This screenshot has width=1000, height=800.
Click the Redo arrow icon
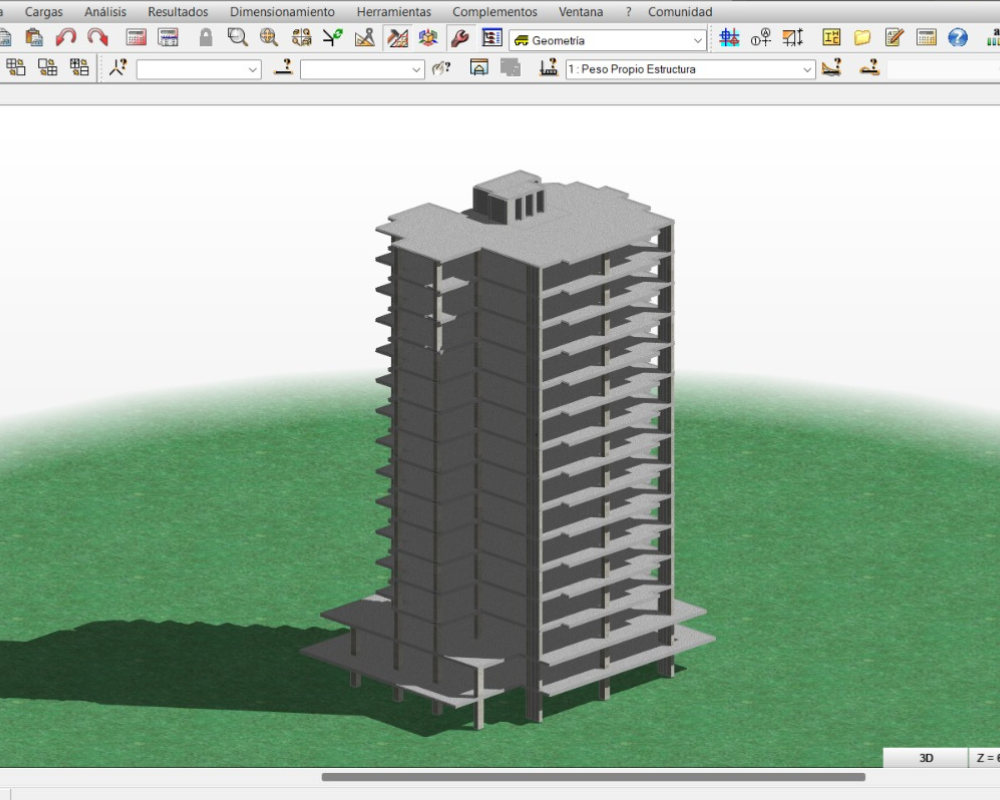(x=97, y=38)
